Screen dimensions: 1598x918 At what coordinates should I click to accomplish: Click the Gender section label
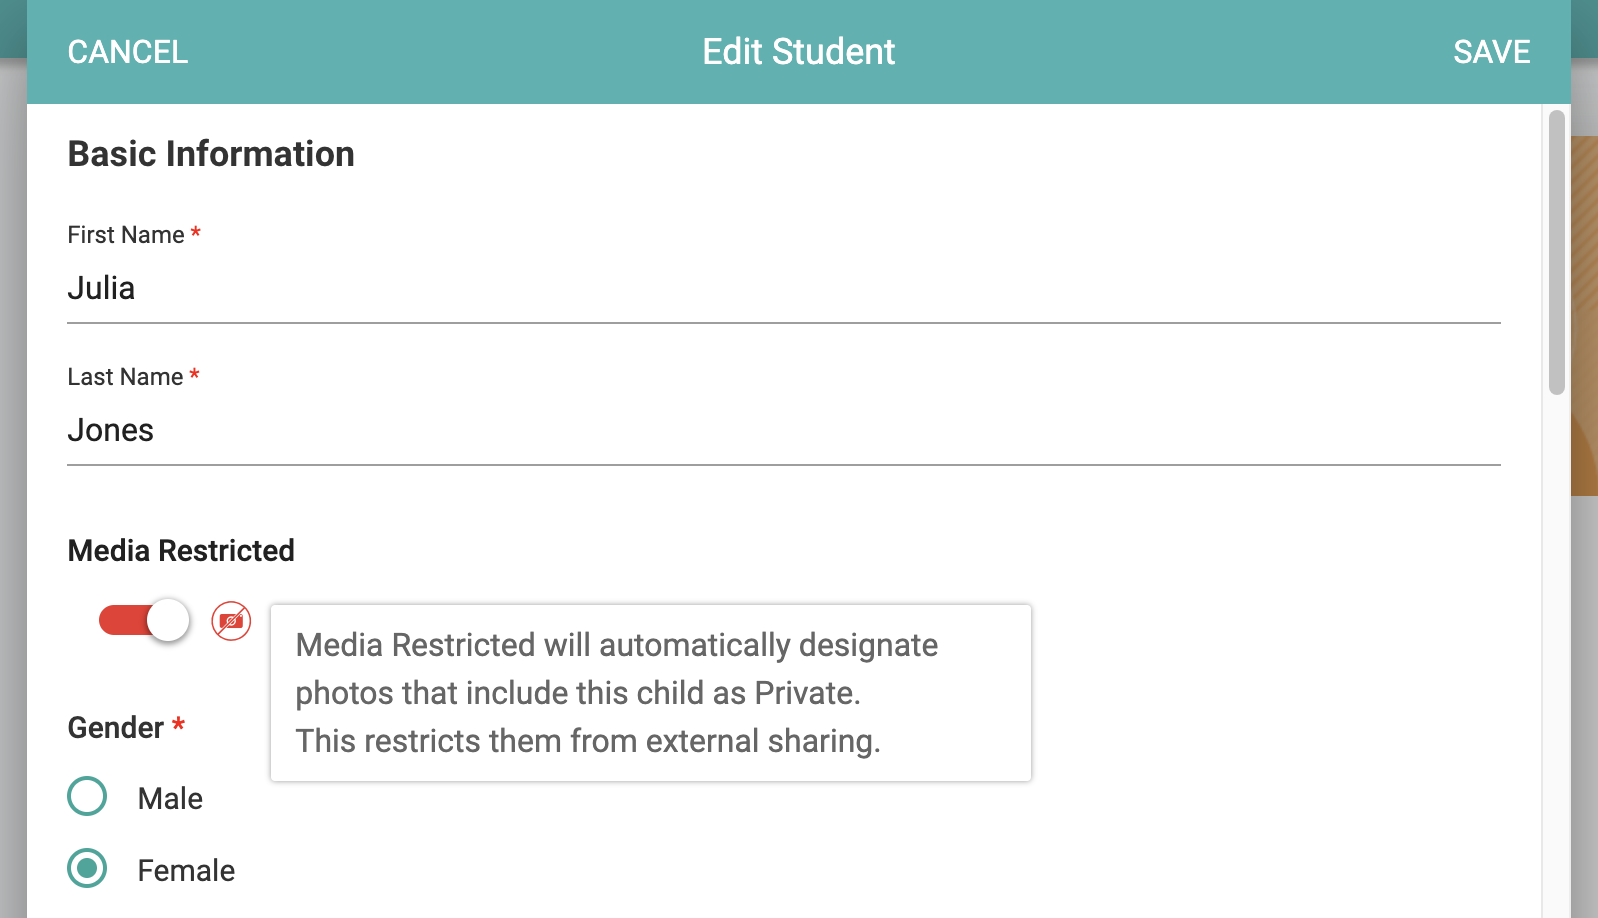116,728
